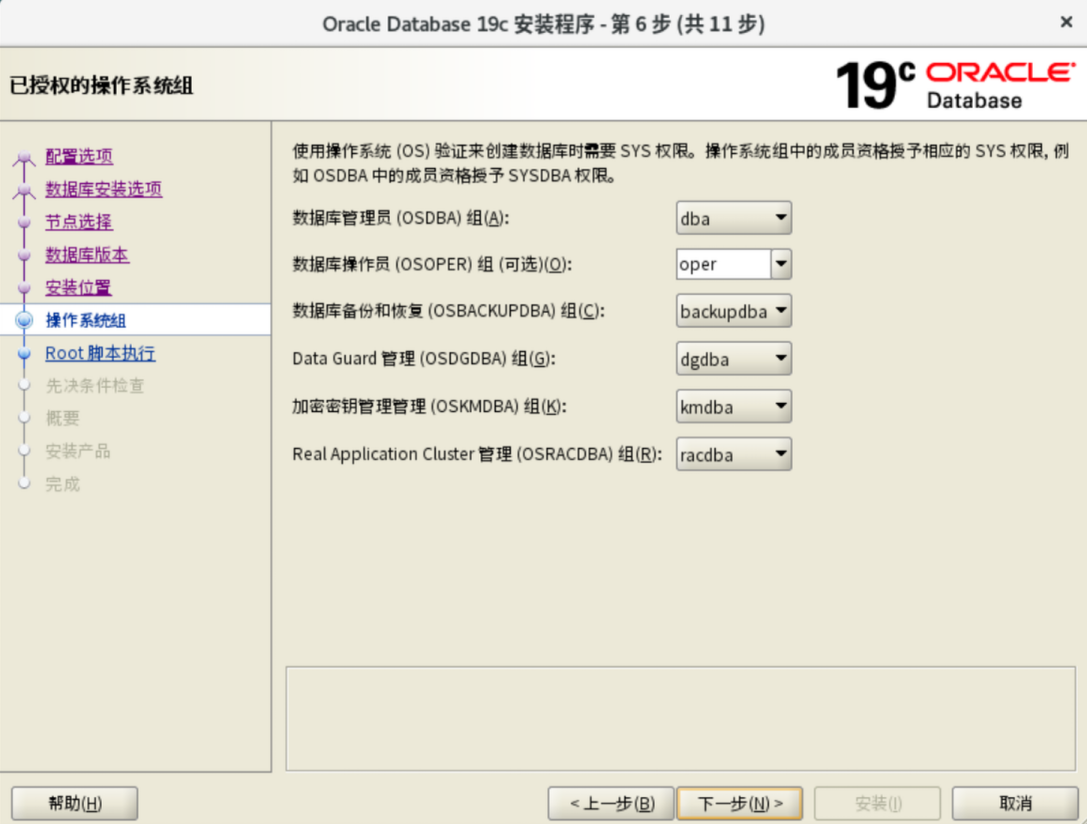This screenshot has width=1087, height=824.
Task: Expand the OSBACKUPDBA backupdba dropdown
Action: tap(734, 312)
